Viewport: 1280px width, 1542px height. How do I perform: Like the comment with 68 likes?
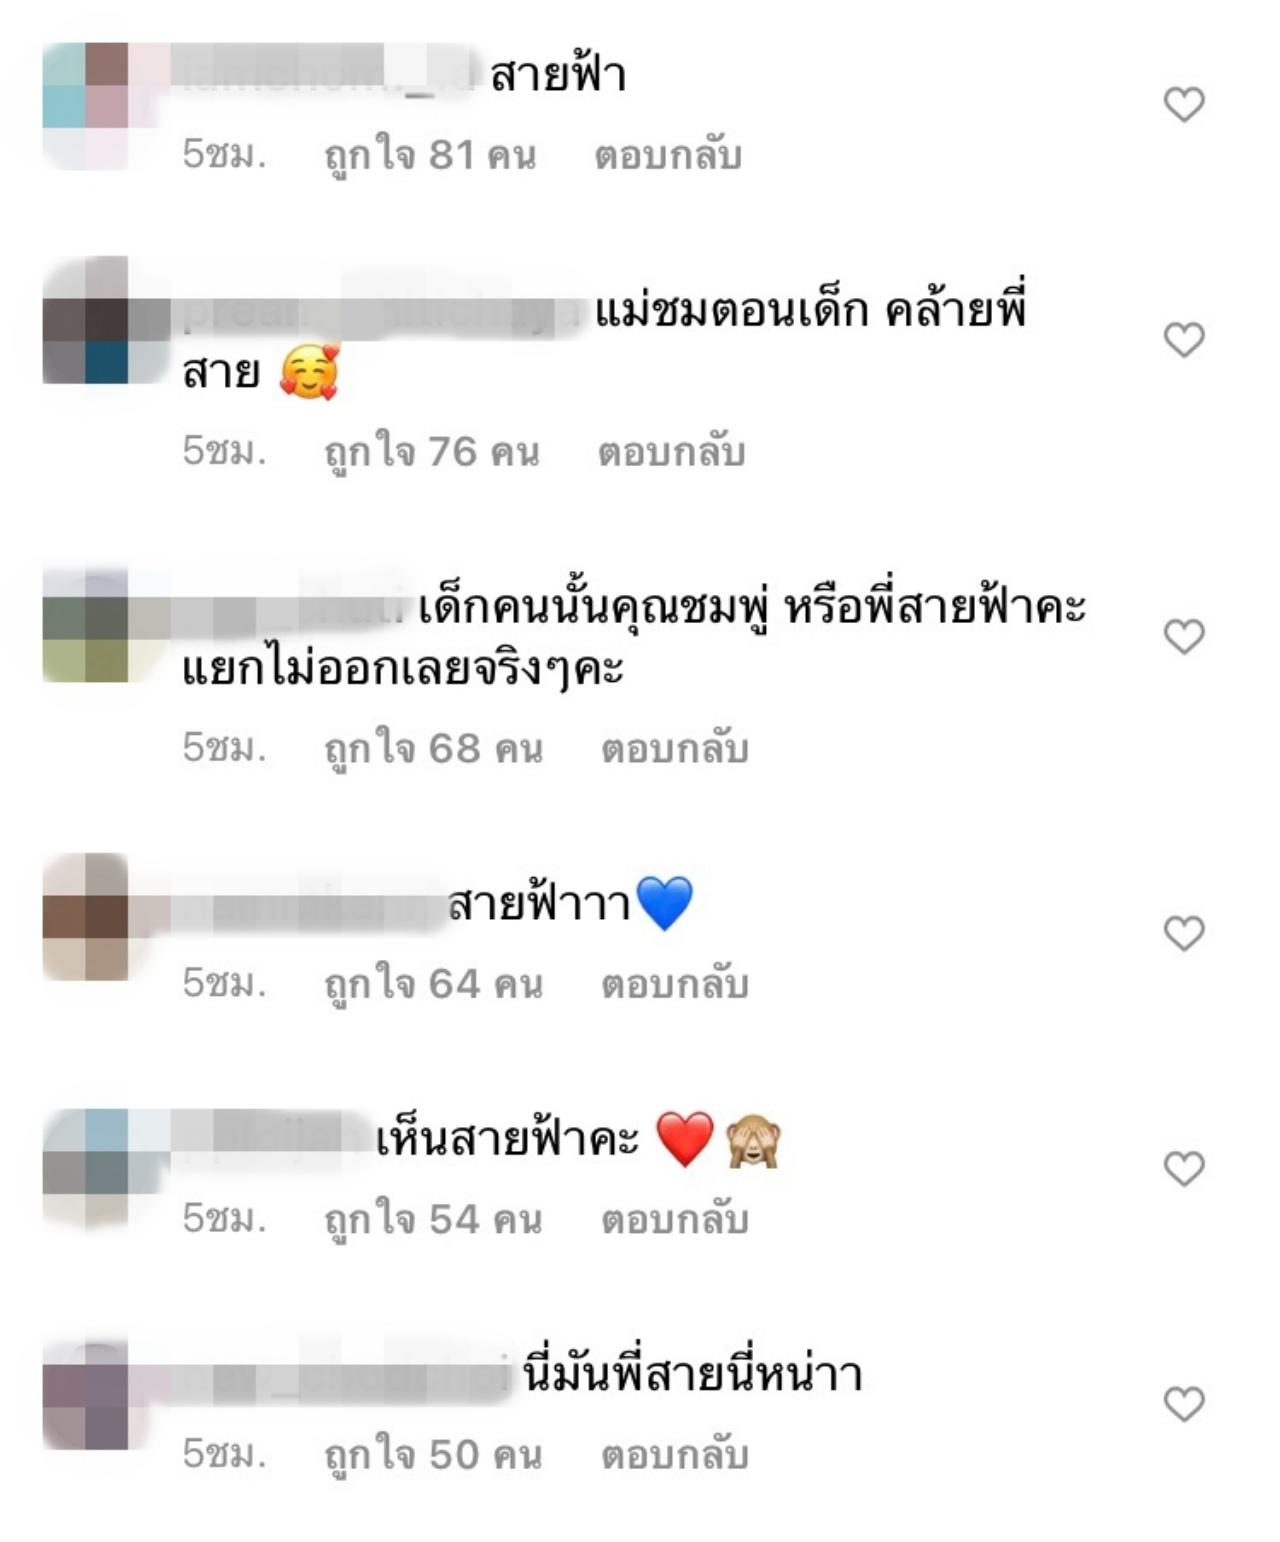1184,636
